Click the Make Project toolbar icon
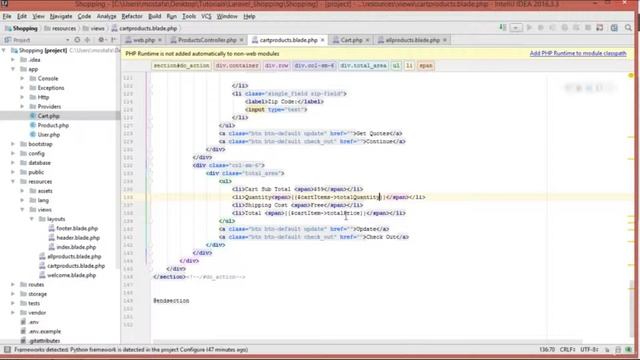 (503, 28)
